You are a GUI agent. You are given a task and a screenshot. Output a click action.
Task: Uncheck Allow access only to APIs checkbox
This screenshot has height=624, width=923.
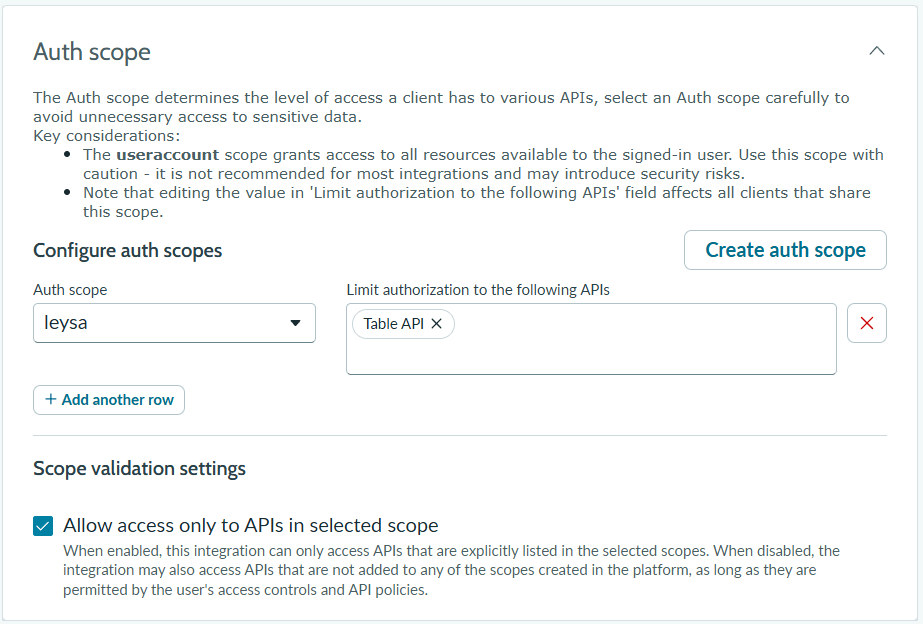tap(43, 526)
